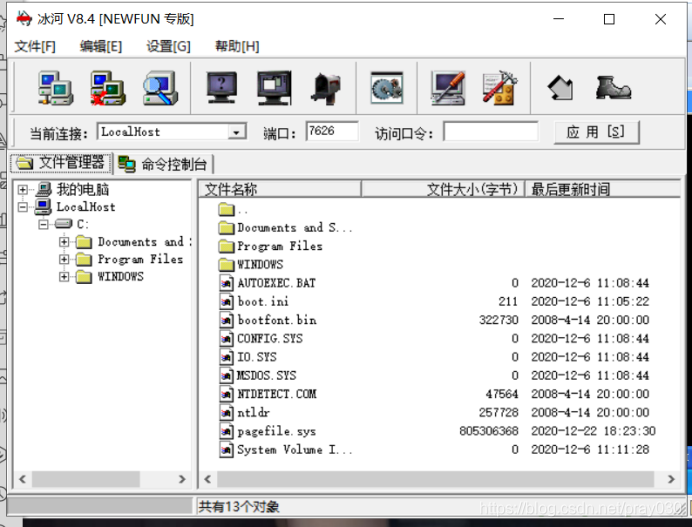This screenshot has height=527, width=692.
Task: Click the right arrow of file list scrollbar
Action: point(671,479)
